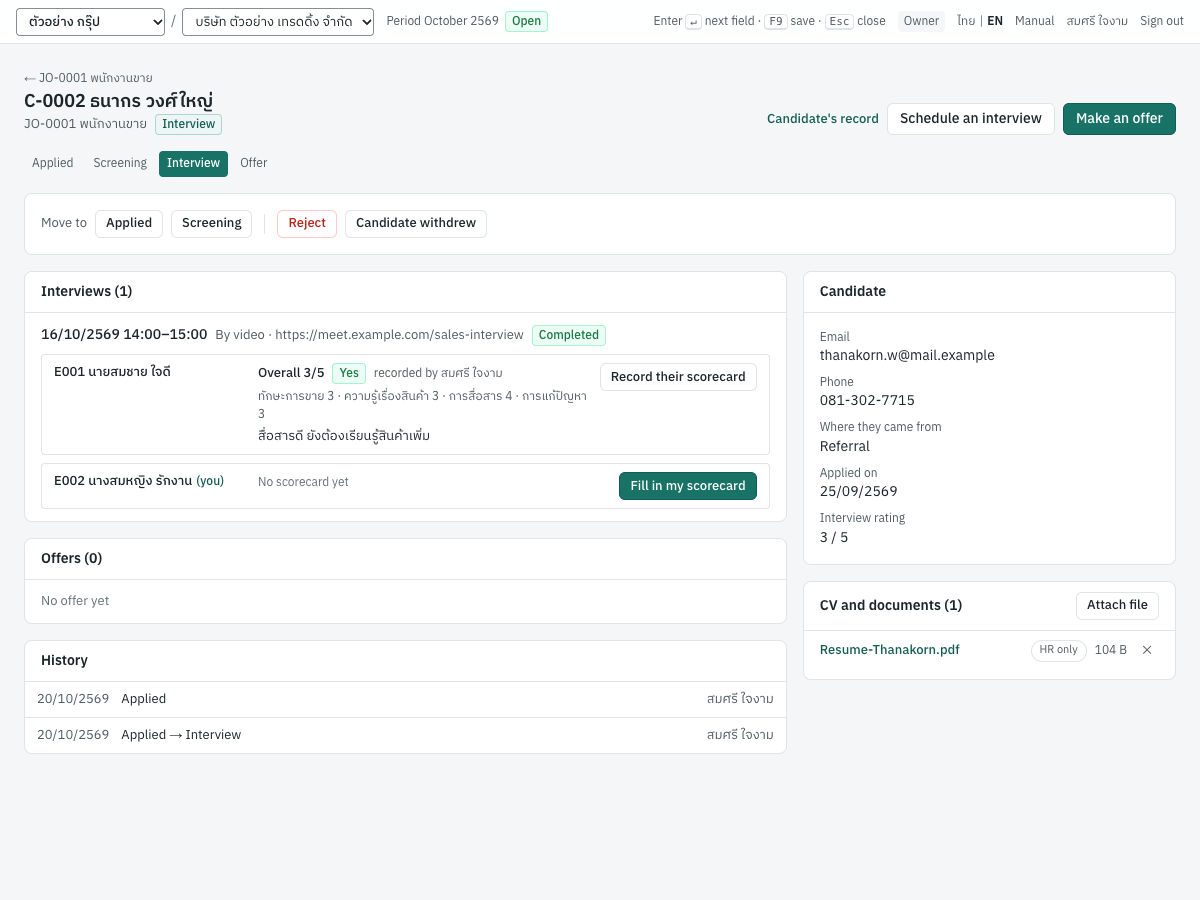1200x900 pixels.
Task: Click the email thanakorn.w@mail.example
Action: pyautogui.click(x=907, y=355)
